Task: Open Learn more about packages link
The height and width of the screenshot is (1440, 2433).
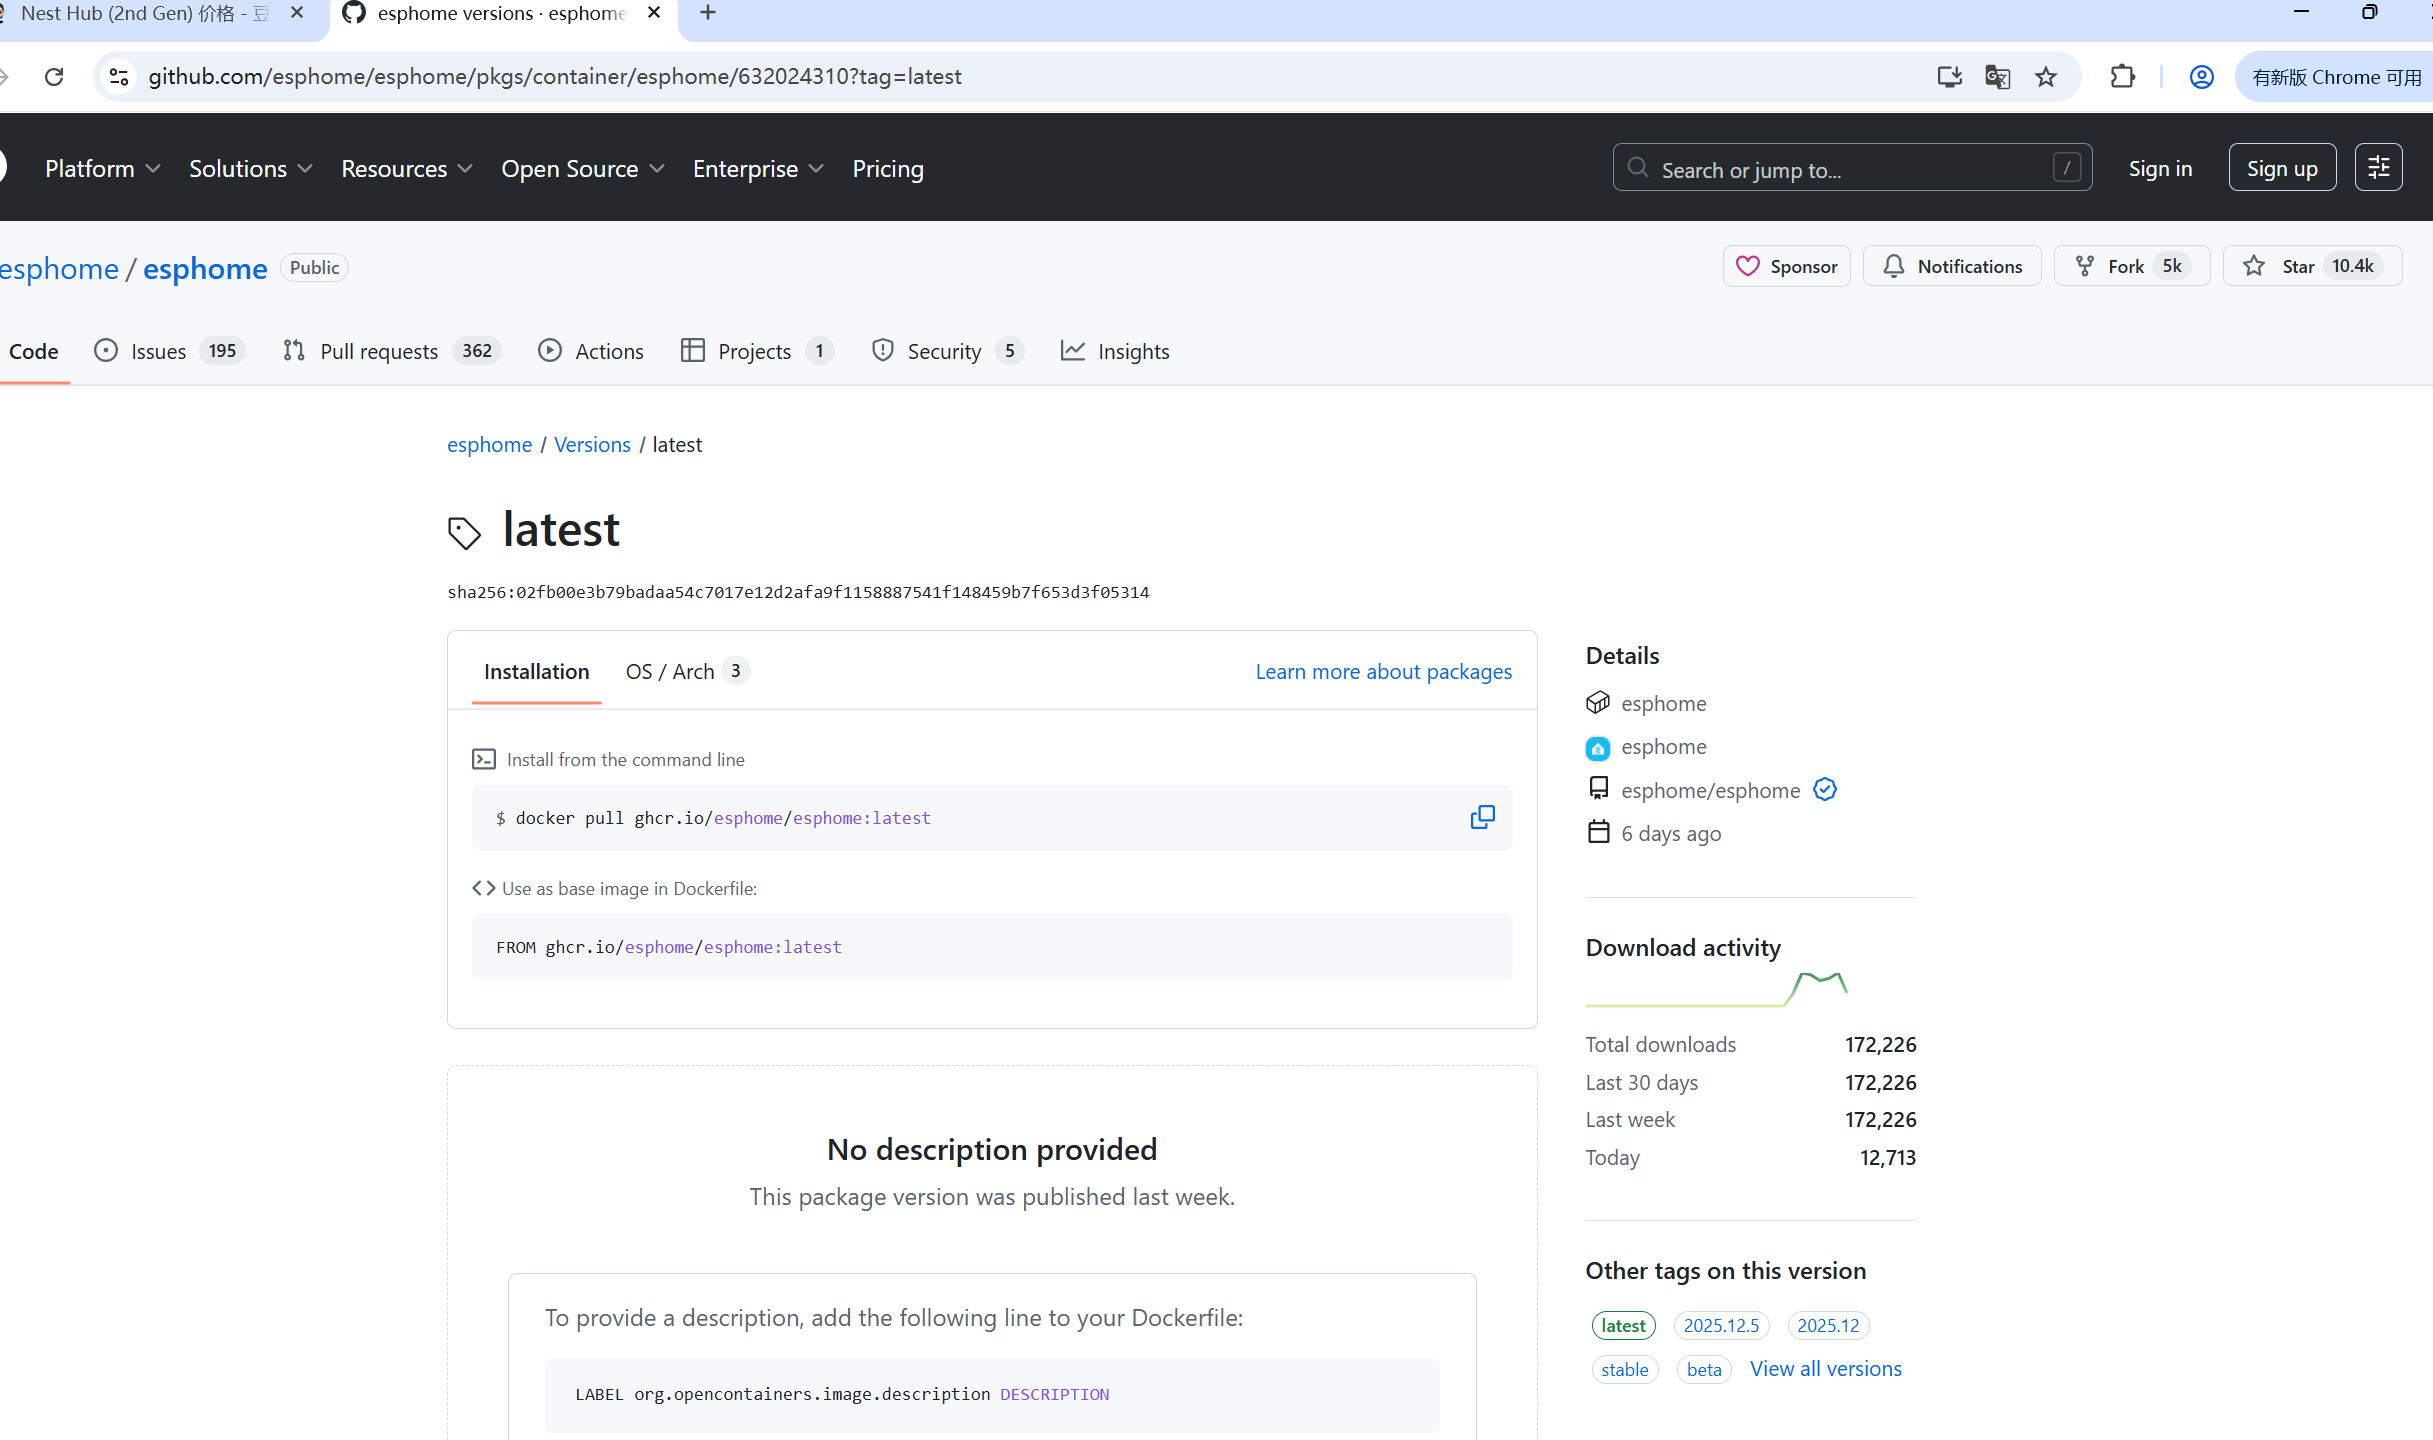Action: pos(1383,671)
